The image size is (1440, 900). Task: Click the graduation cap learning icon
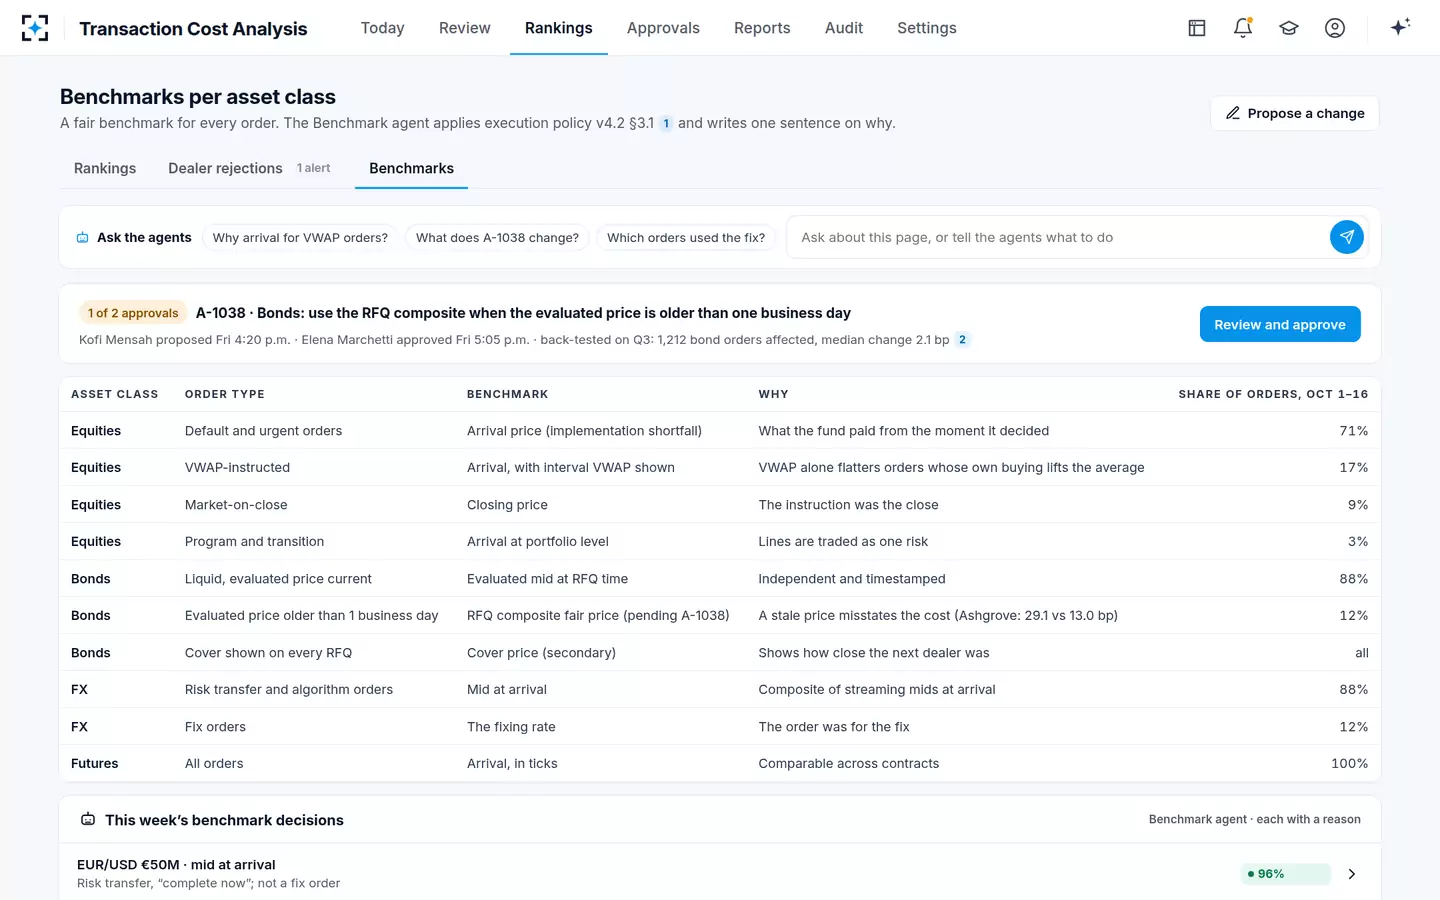(1289, 28)
